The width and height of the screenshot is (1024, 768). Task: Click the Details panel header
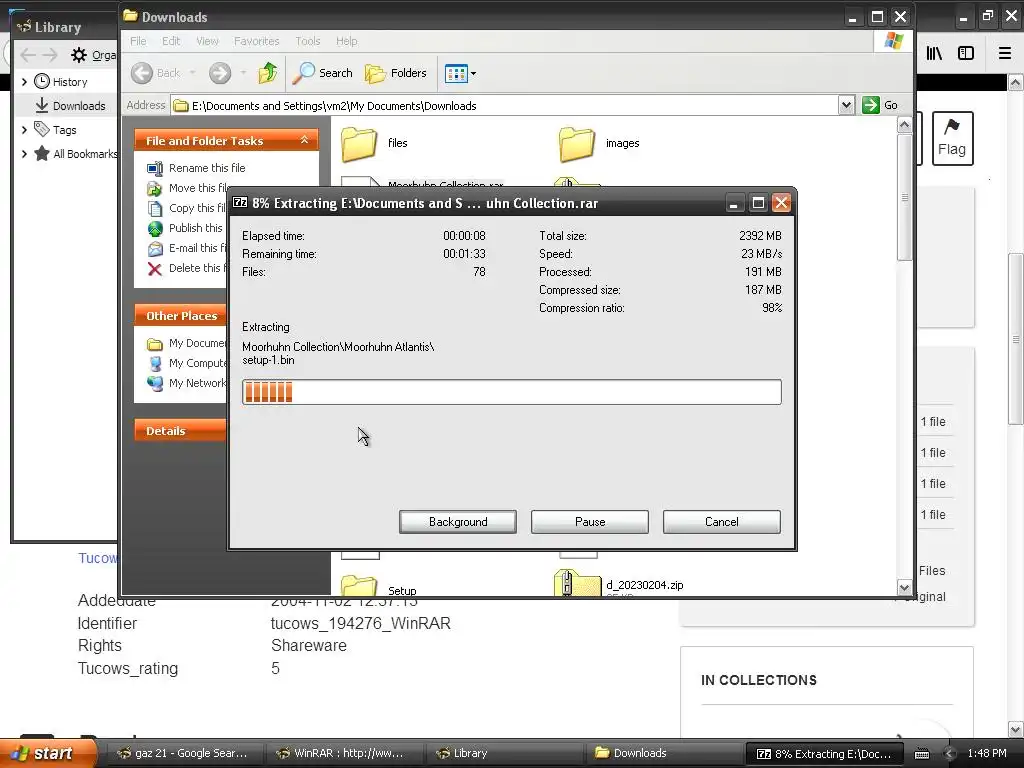(x=181, y=431)
